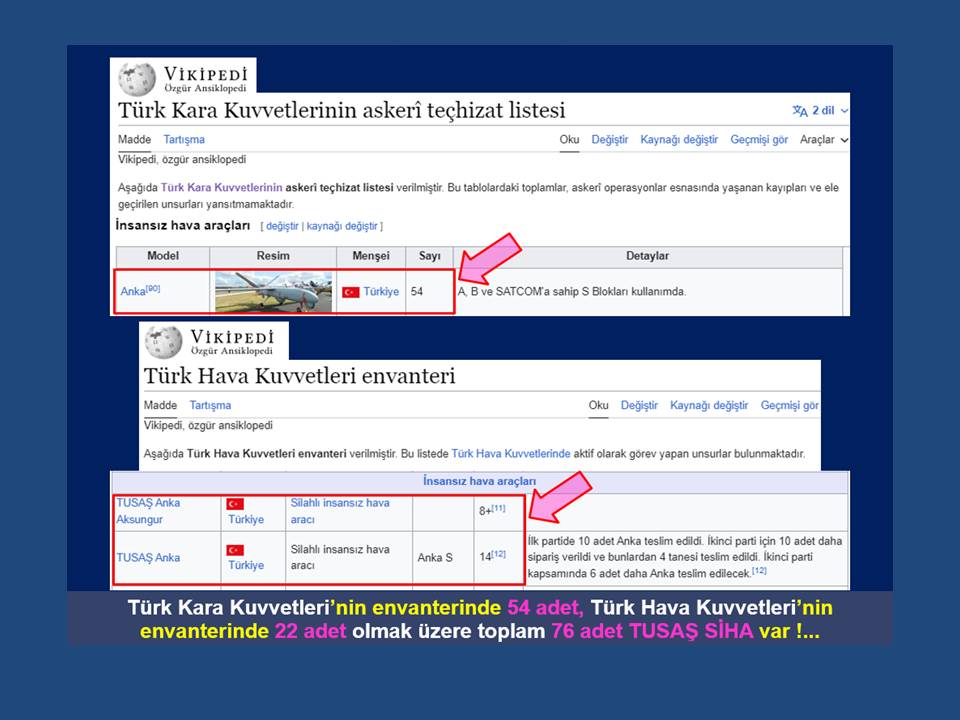Click the SATCOM'a sahip S Blokları detail text
The width and height of the screenshot is (960, 720).
point(572,292)
